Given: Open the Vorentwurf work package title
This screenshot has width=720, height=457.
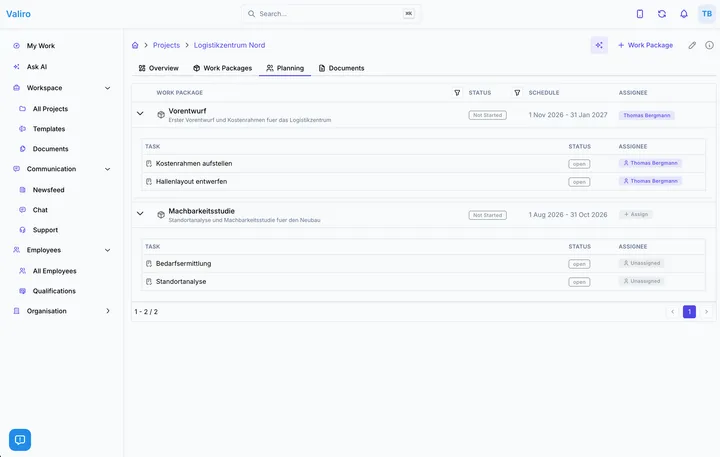Looking at the screenshot, I should [x=187, y=111].
